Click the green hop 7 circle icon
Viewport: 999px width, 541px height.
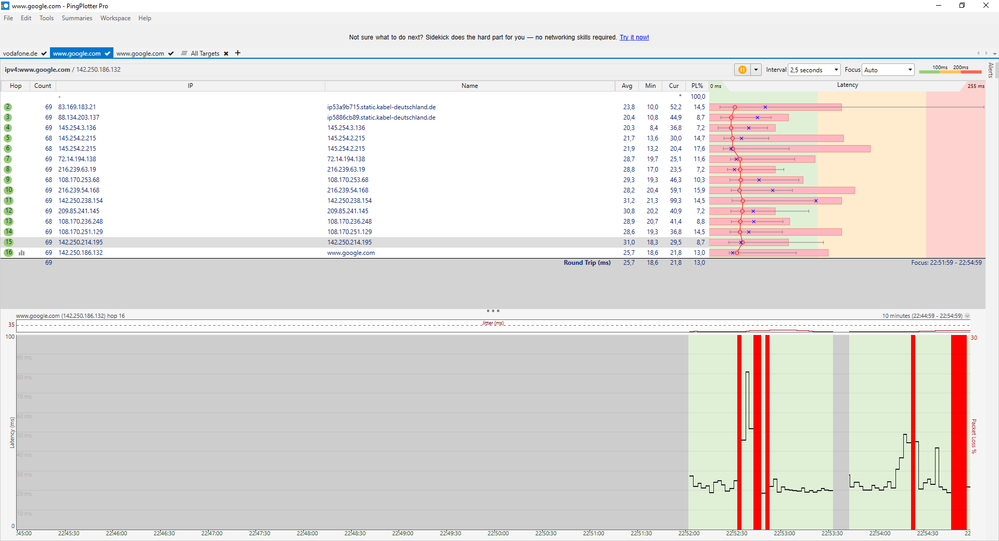8,159
